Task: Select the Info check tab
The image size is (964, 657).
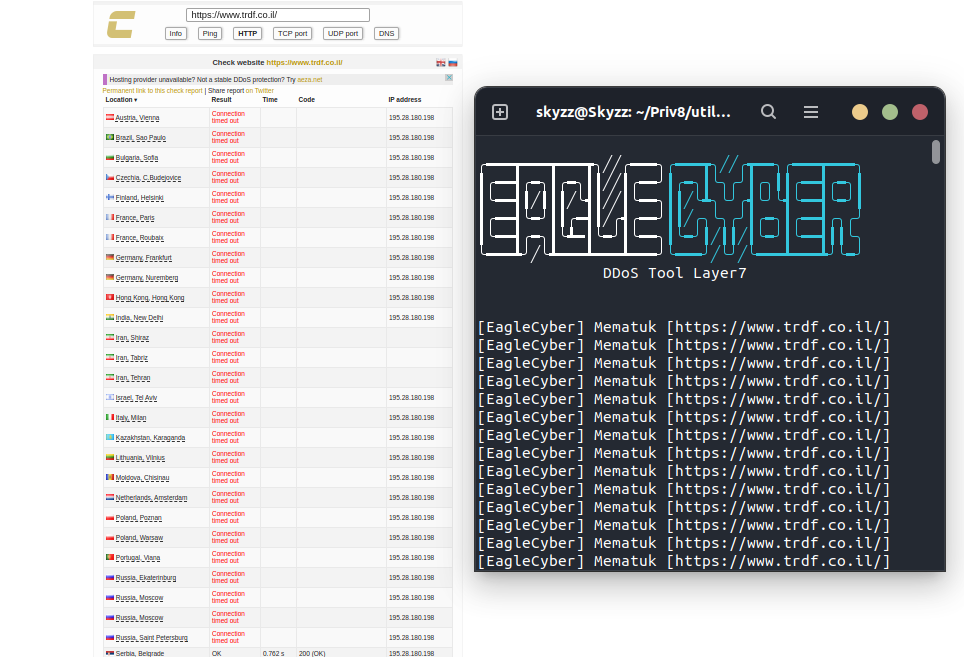Action: point(176,34)
